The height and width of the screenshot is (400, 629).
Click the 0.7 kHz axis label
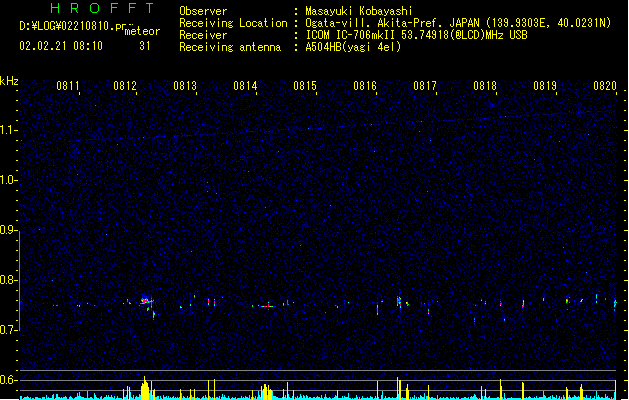coord(8,330)
